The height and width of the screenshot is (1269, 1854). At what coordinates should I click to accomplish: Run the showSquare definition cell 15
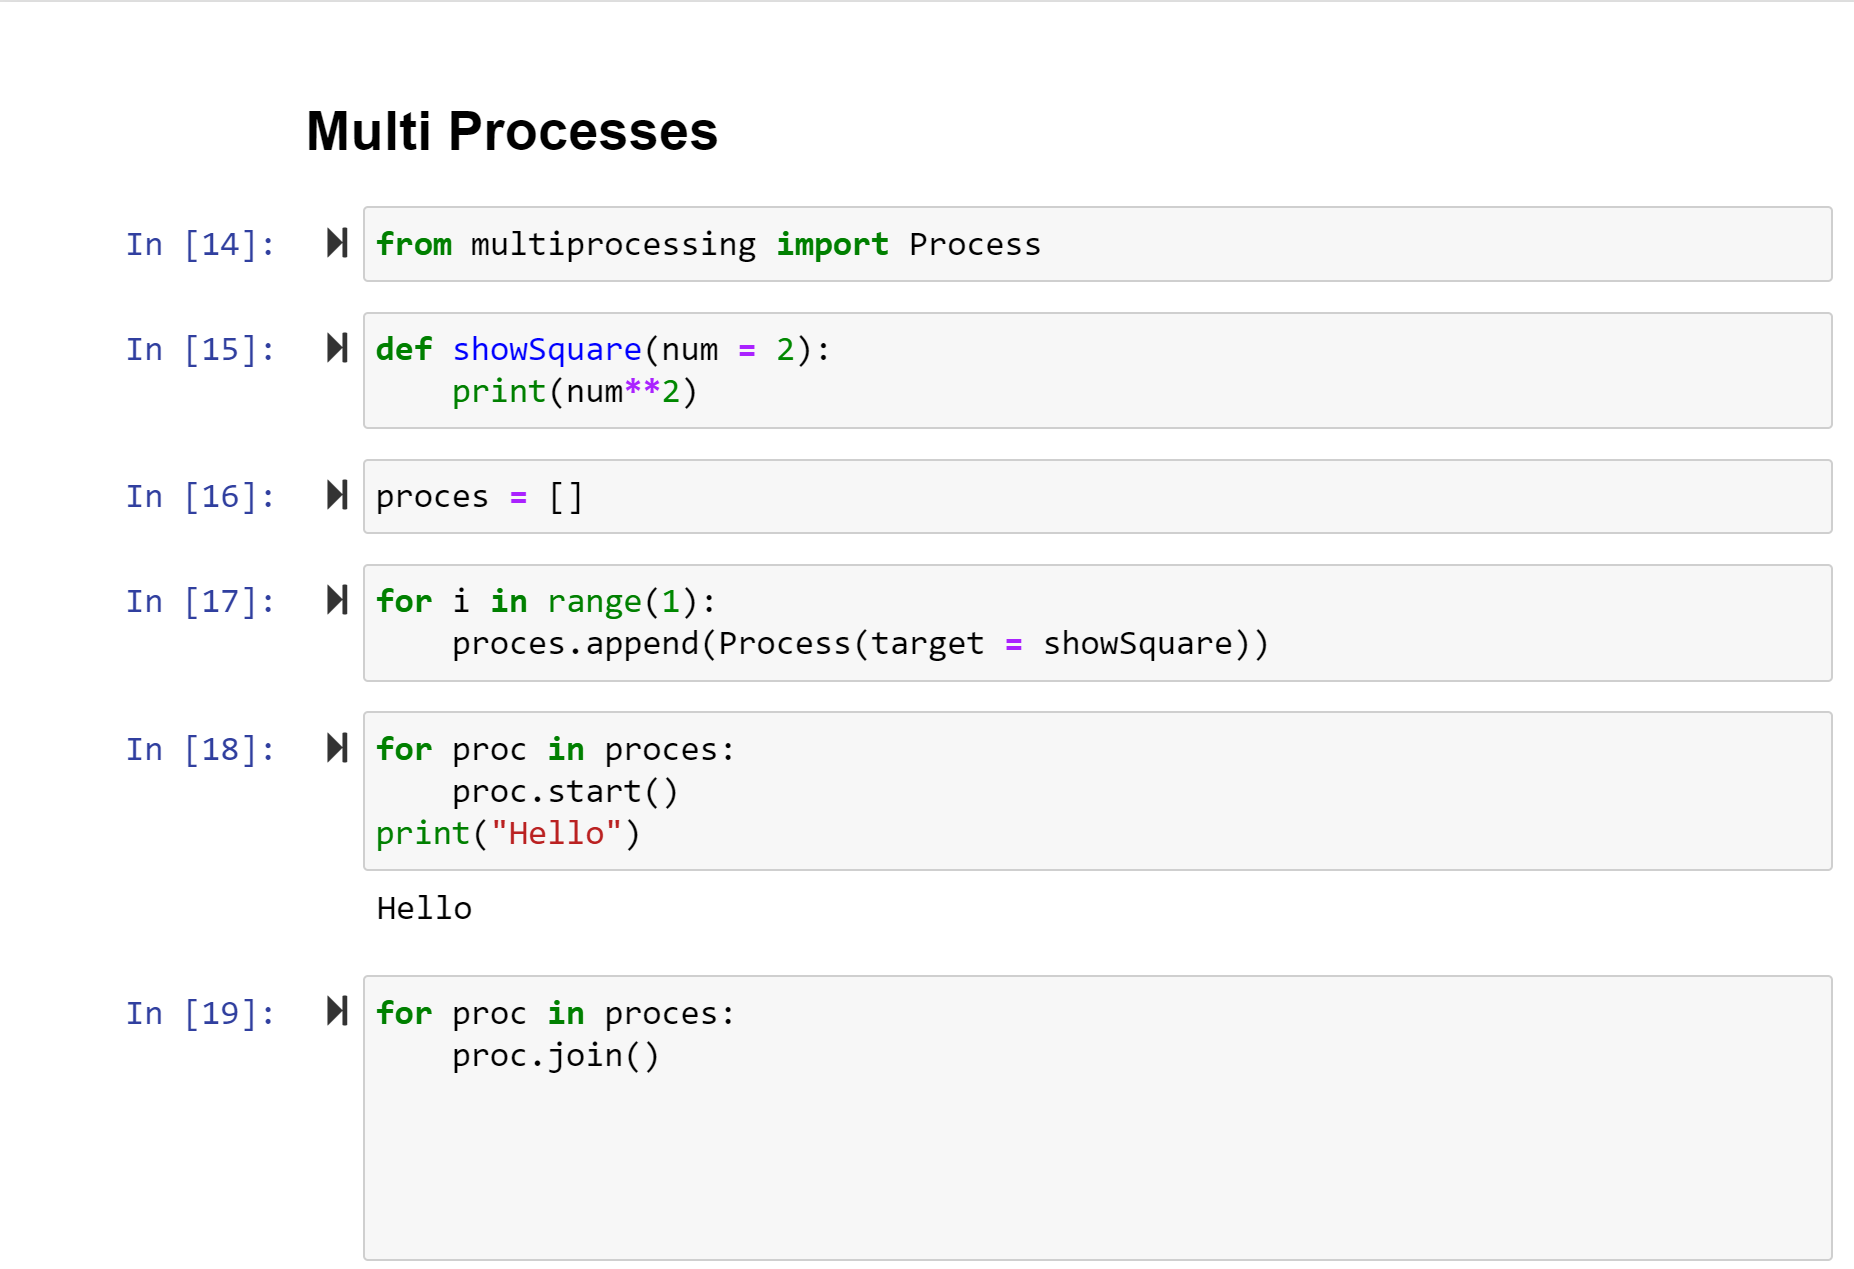coord(337,348)
